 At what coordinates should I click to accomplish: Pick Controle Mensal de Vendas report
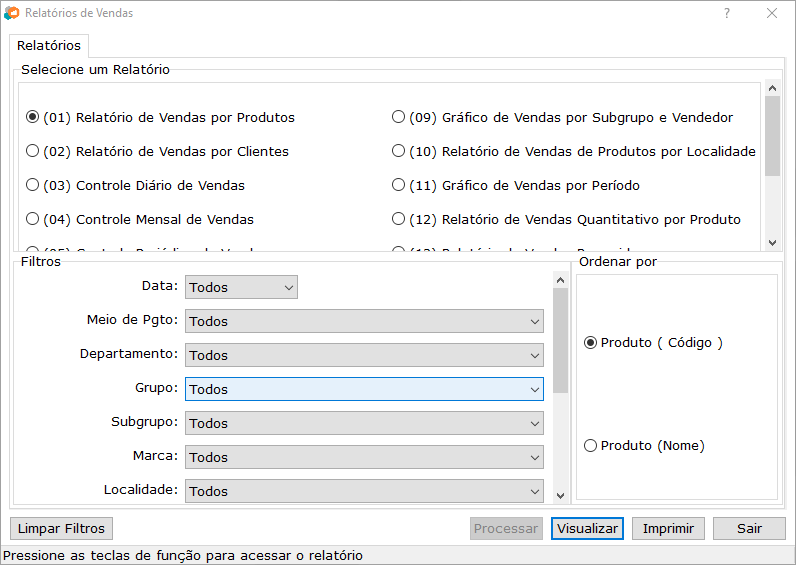pos(33,220)
